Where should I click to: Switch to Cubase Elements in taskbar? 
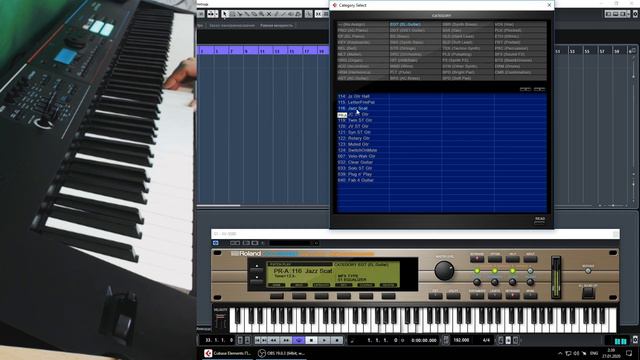(x=228, y=353)
